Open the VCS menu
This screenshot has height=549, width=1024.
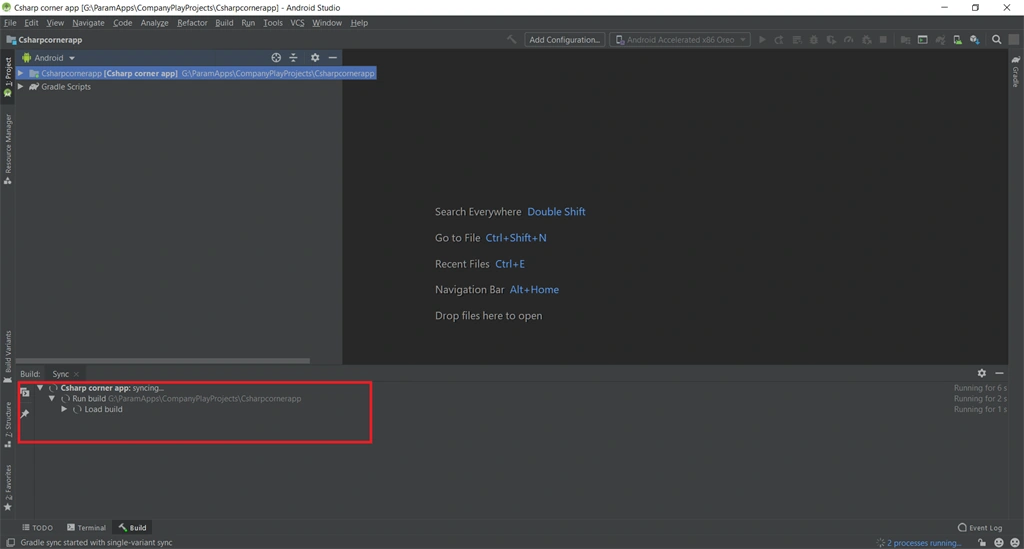pos(297,23)
